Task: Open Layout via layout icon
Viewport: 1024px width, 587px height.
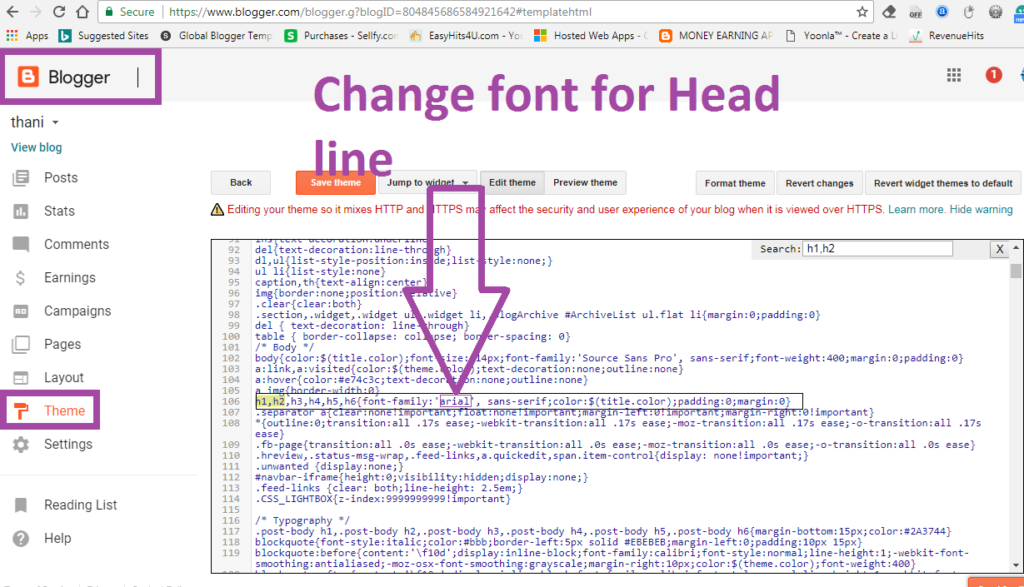Action: [x=21, y=377]
